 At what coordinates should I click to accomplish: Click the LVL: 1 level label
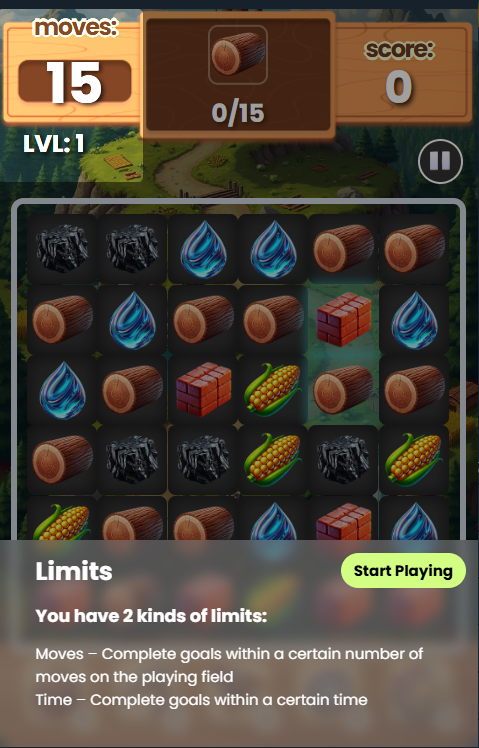point(54,143)
